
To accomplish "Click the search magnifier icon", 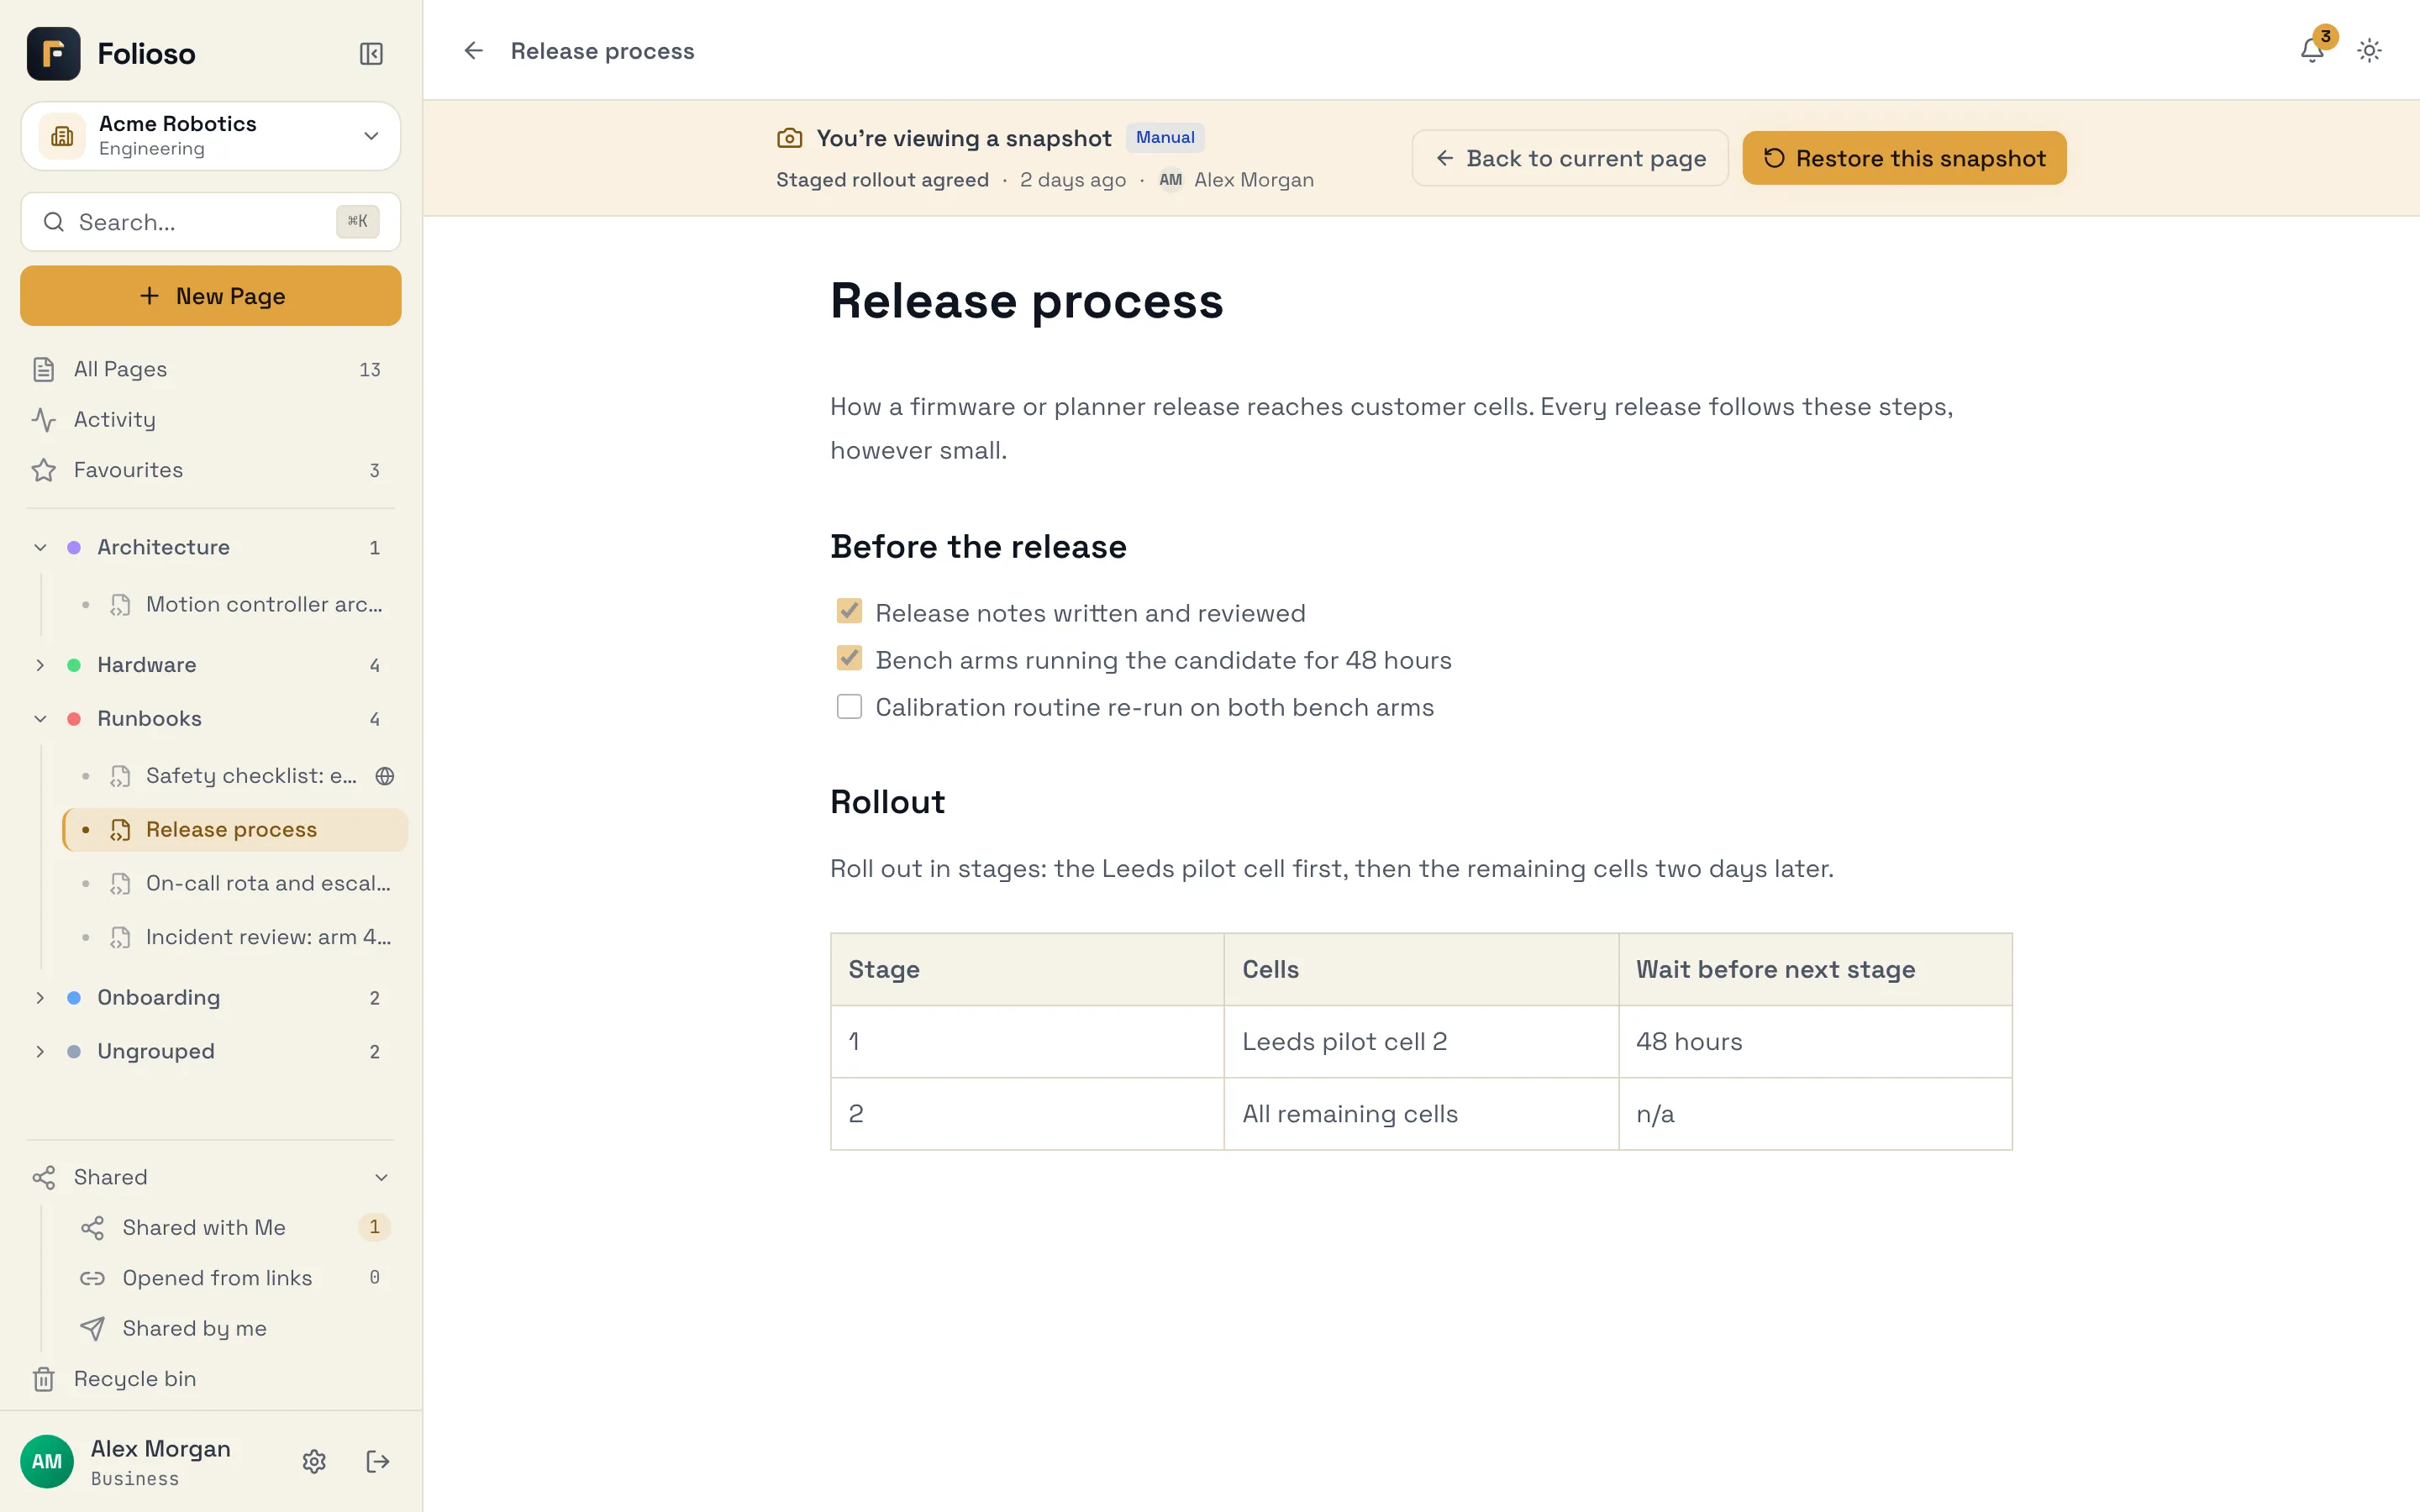I will click(x=54, y=222).
